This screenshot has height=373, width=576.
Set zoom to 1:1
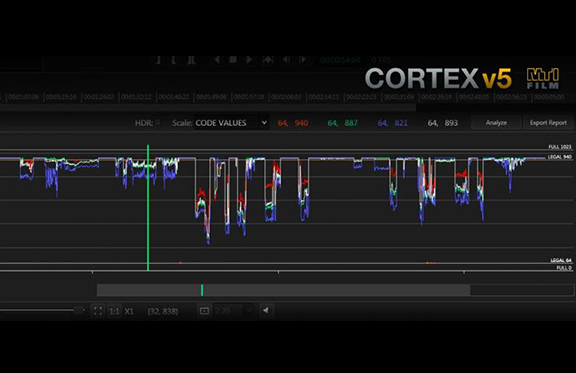pos(114,311)
